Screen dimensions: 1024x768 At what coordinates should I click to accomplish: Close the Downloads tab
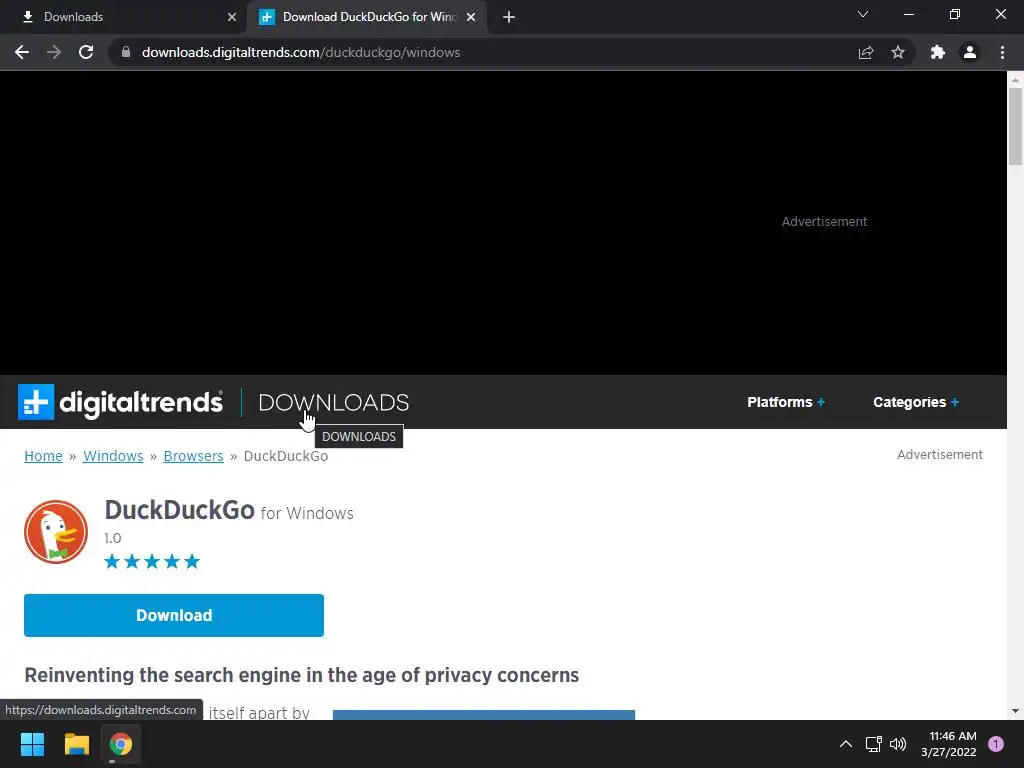[232, 17]
